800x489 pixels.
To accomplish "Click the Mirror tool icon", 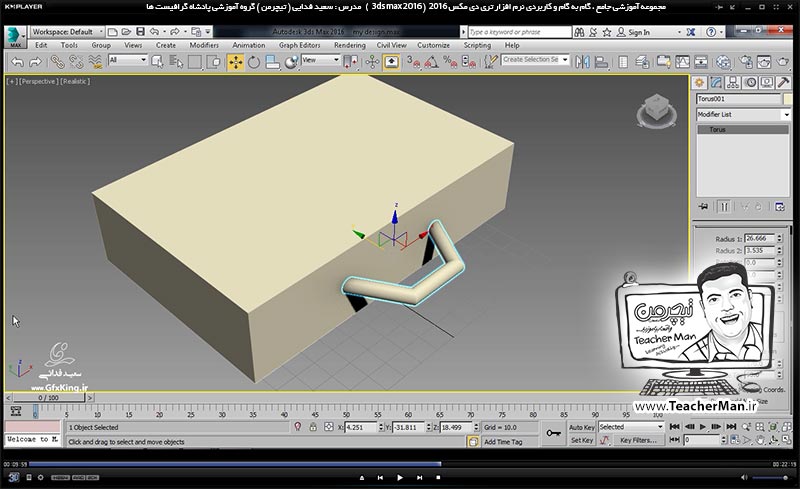I will pos(582,62).
